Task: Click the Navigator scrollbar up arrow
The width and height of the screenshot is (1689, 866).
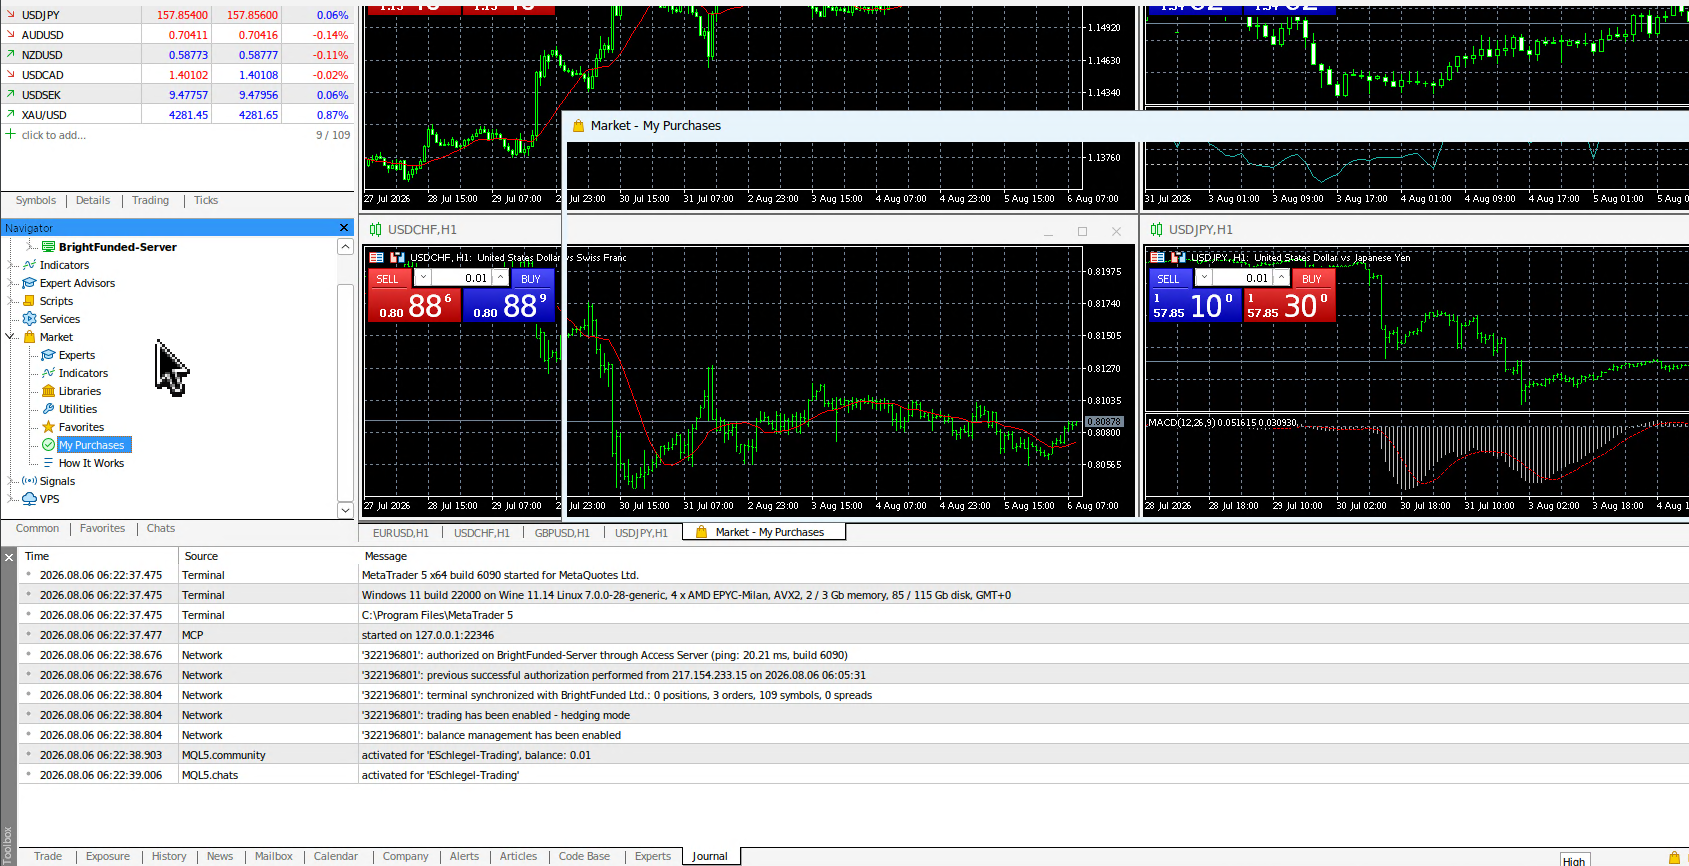Action: click(345, 246)
